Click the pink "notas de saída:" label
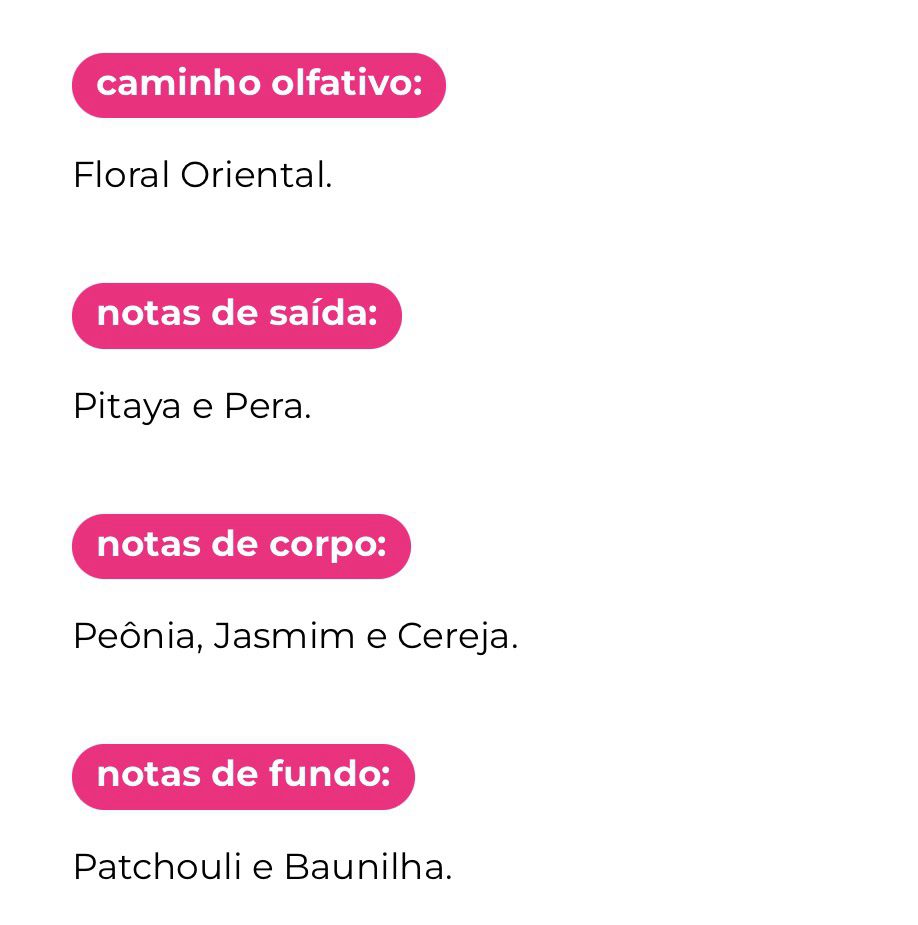Viewport: 918px width, 925px height. [x=236, y=315]
